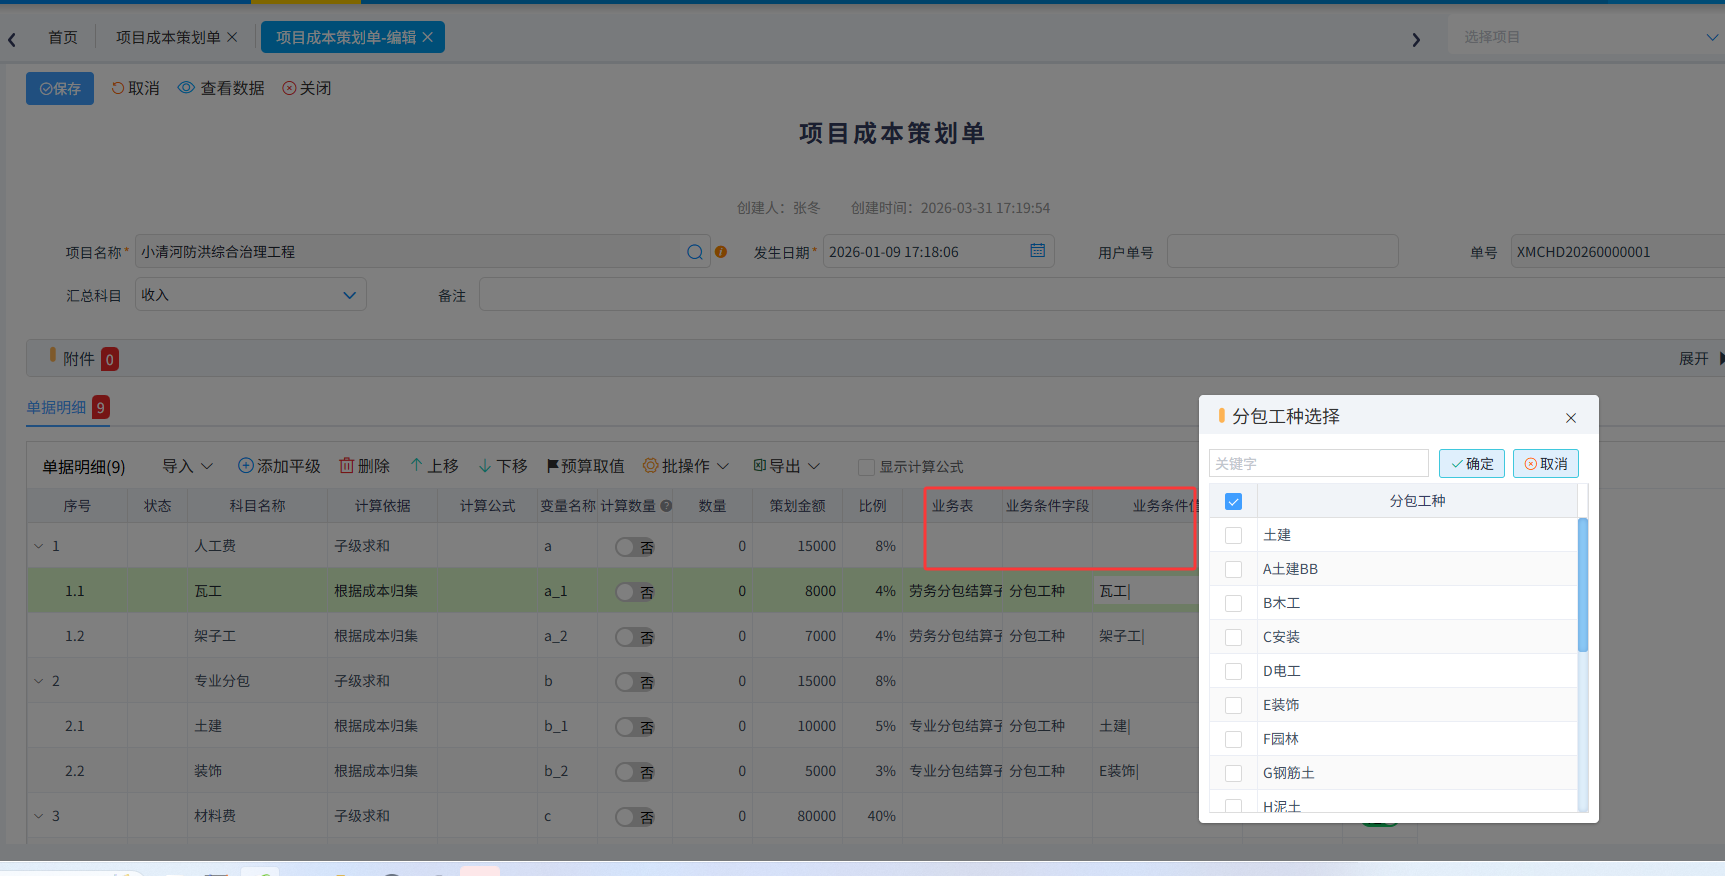Collapse row 2 专业分包 tree node

point(39,681)
